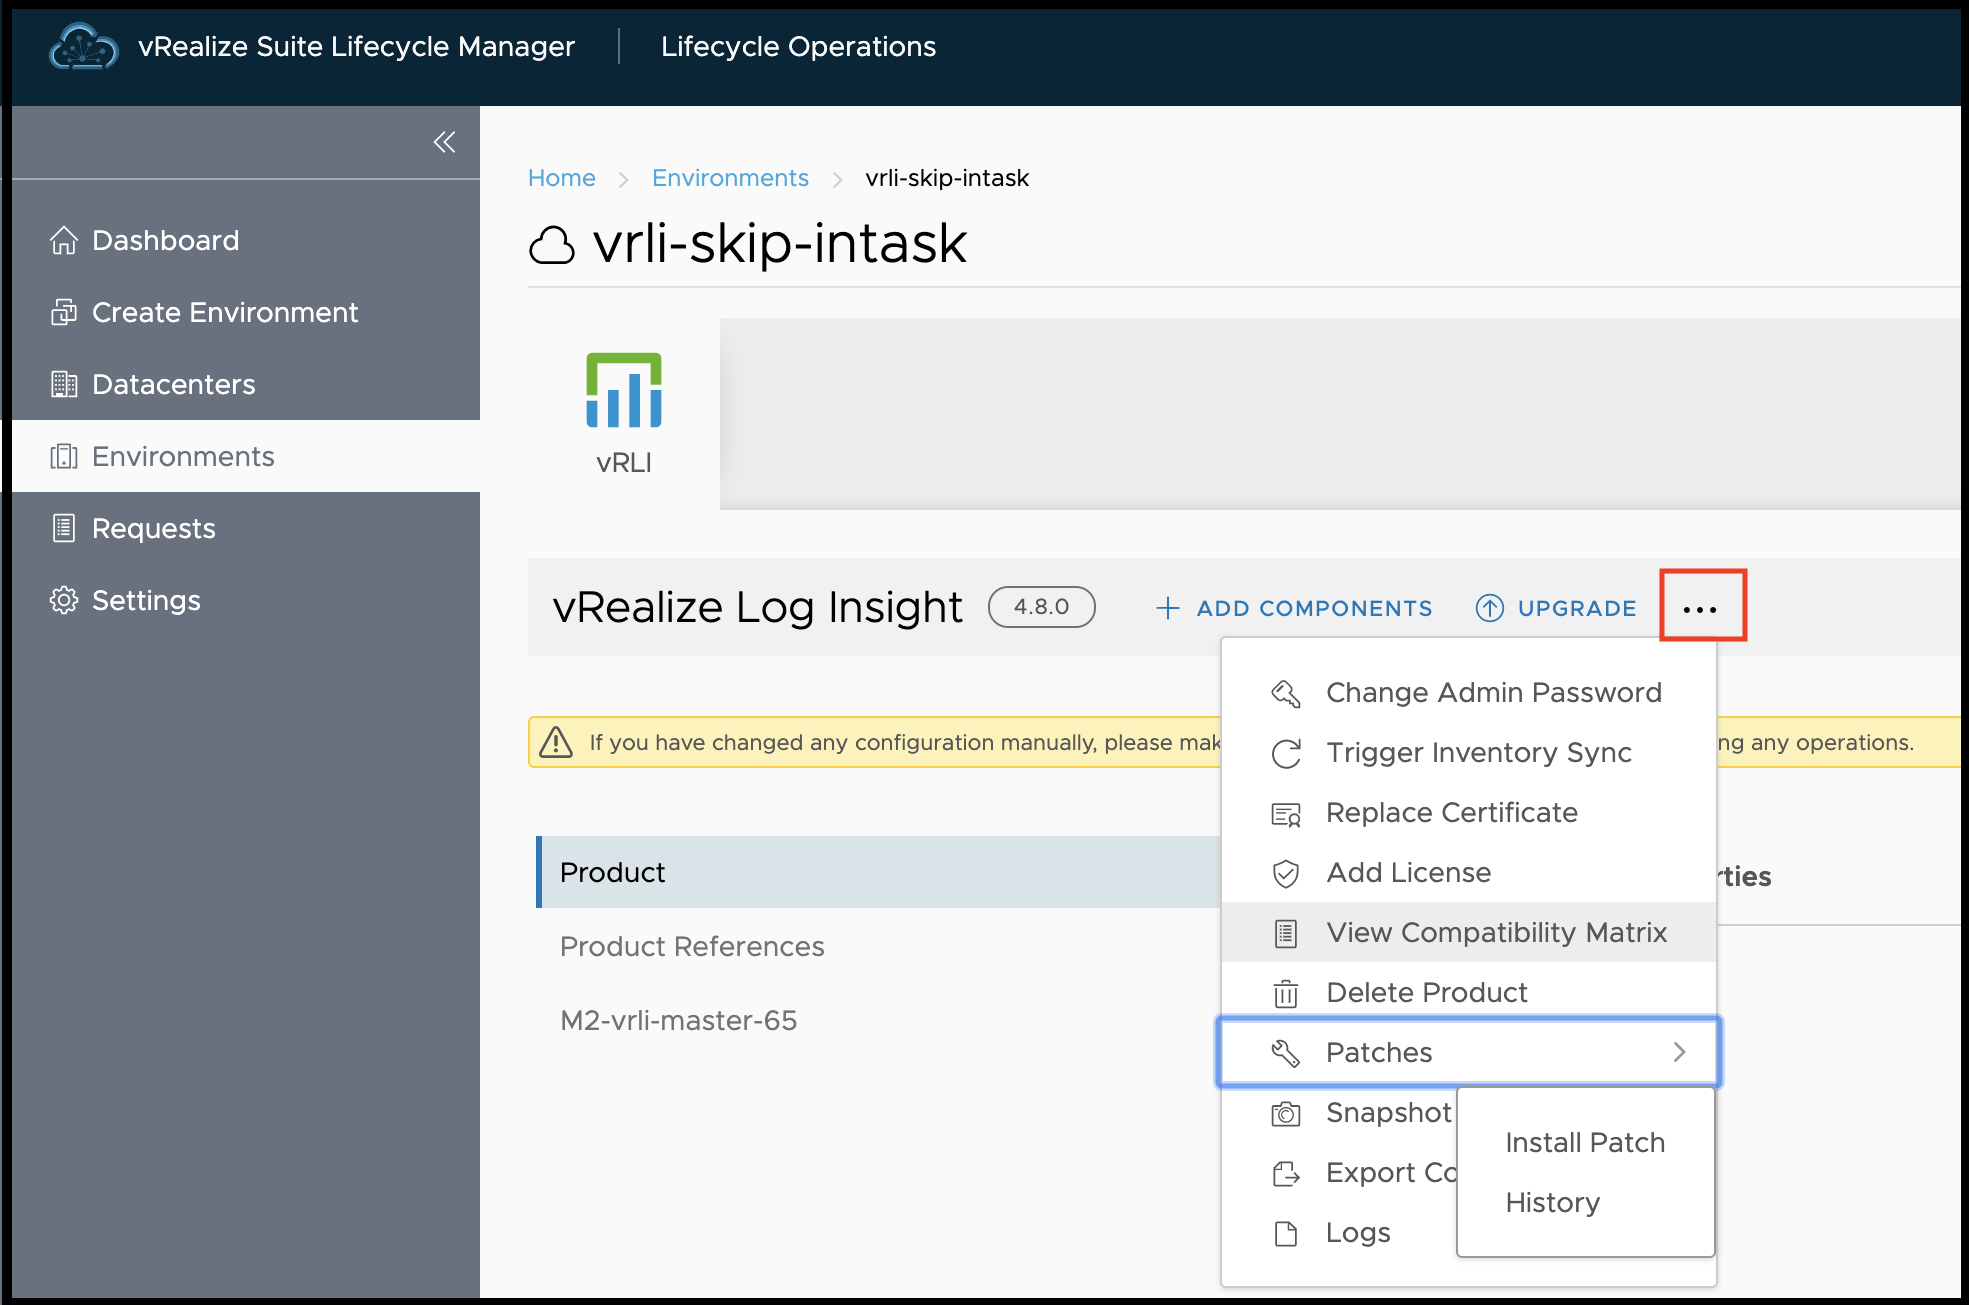Select Install Patch from the submenu

[1584, 1142]
